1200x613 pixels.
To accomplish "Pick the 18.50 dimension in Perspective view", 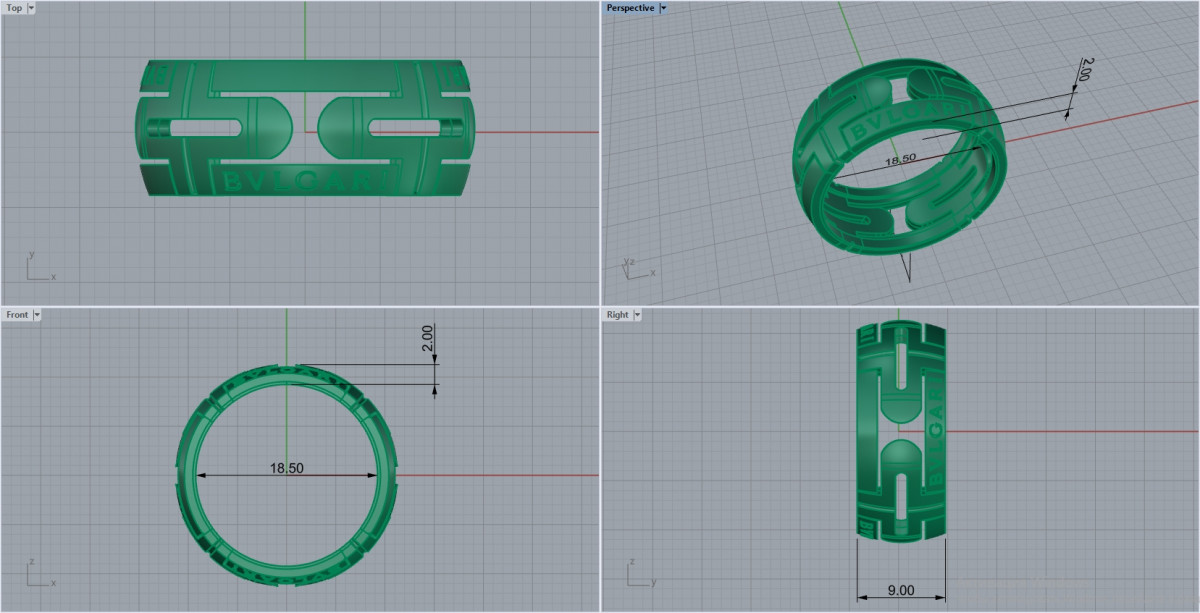I will coord(902,159).
